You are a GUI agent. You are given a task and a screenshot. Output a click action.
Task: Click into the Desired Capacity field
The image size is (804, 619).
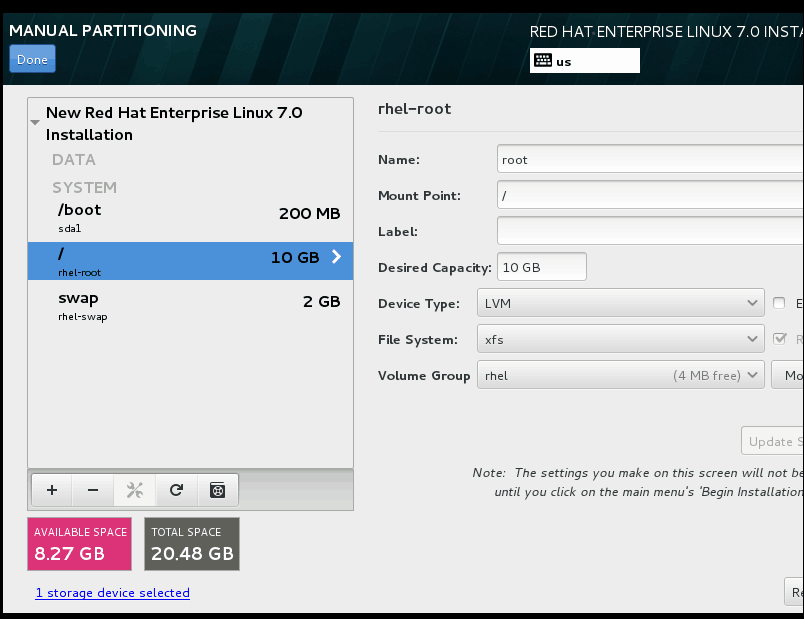pyautogui.click(x=541, y=268)
